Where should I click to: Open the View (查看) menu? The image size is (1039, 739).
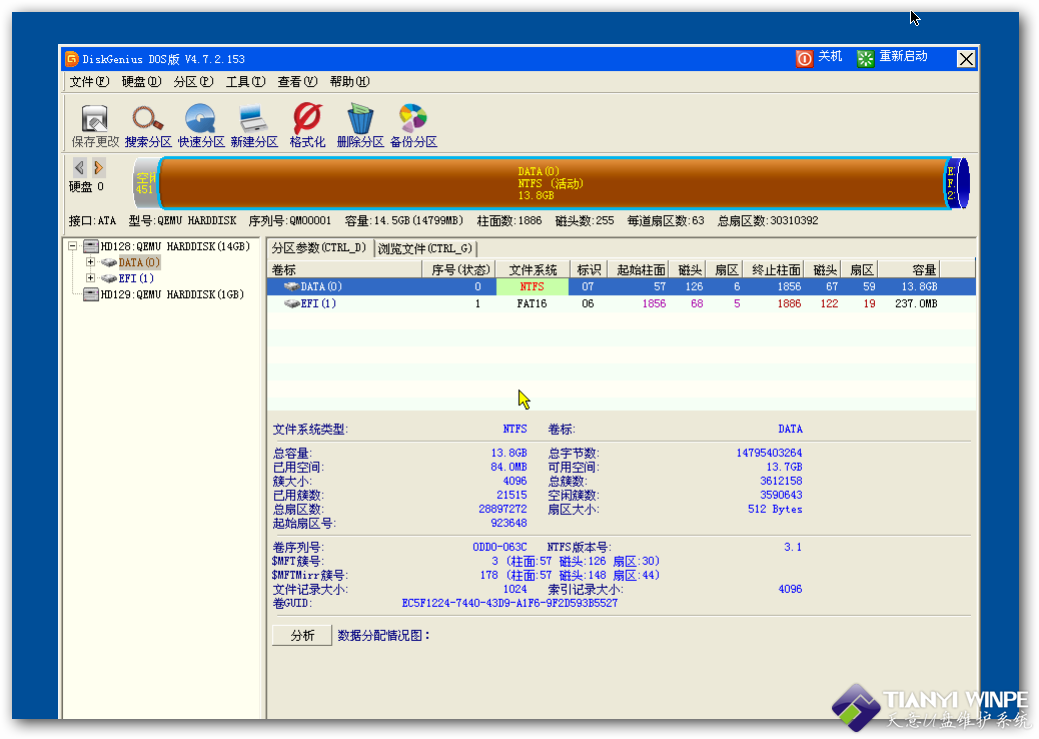pos(297,82)
